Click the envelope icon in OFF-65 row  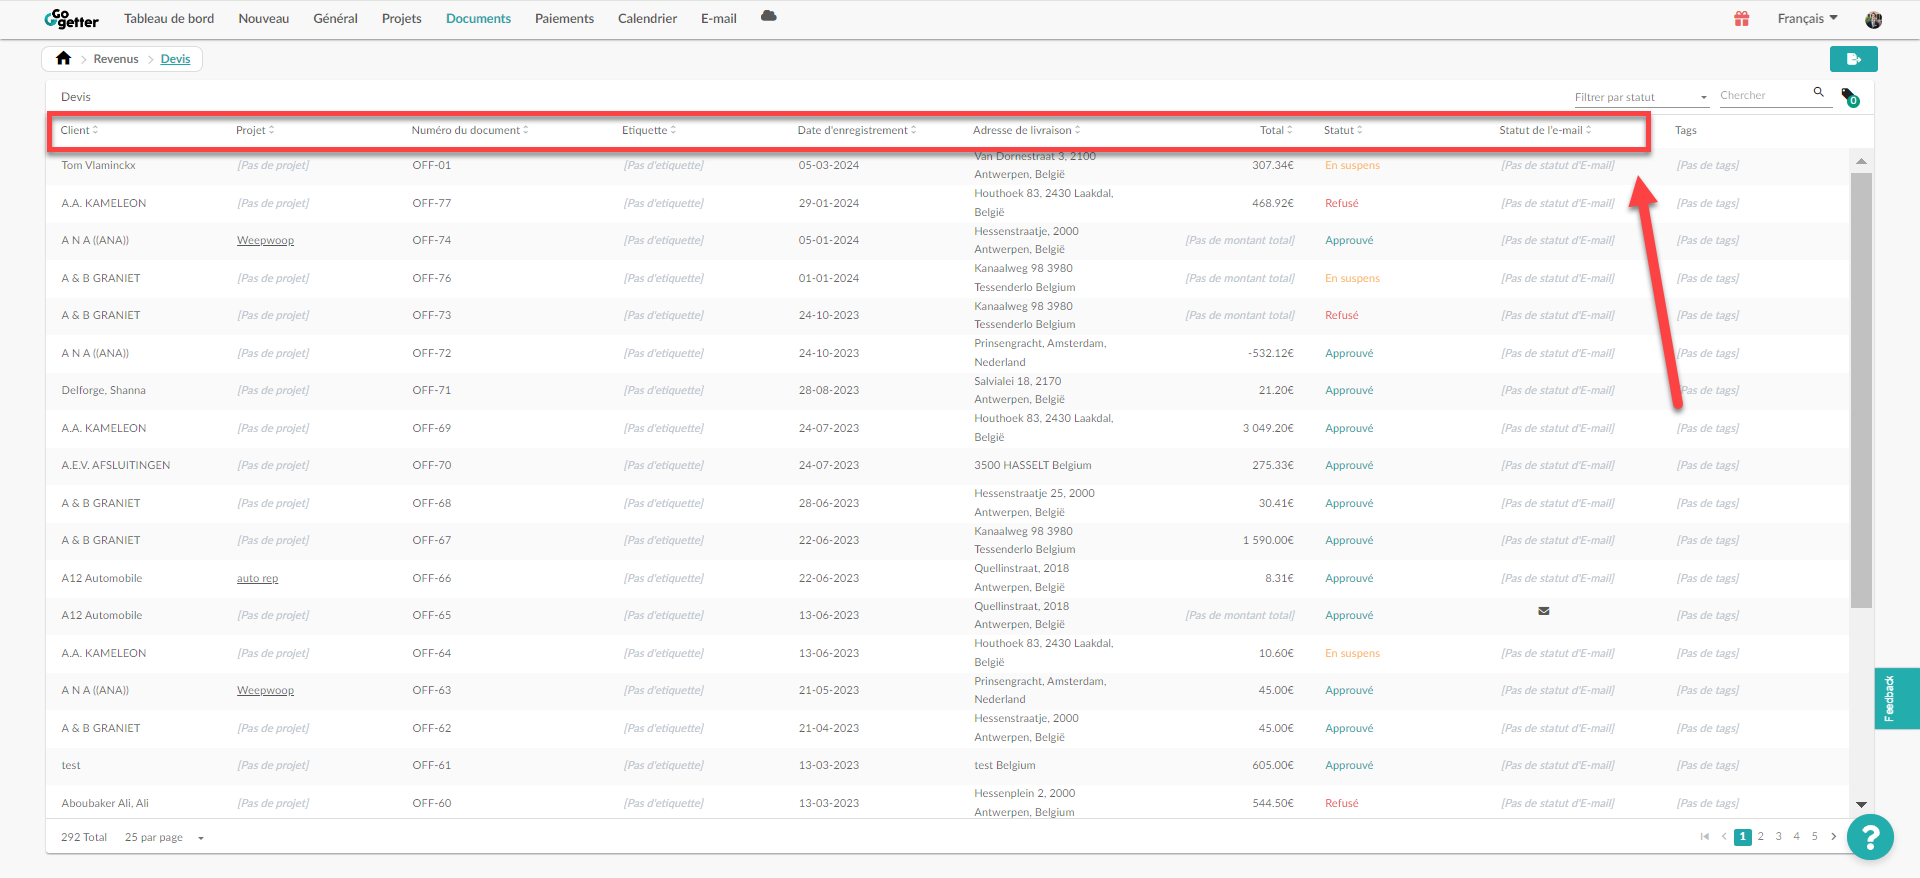(x=1543, y=611)
